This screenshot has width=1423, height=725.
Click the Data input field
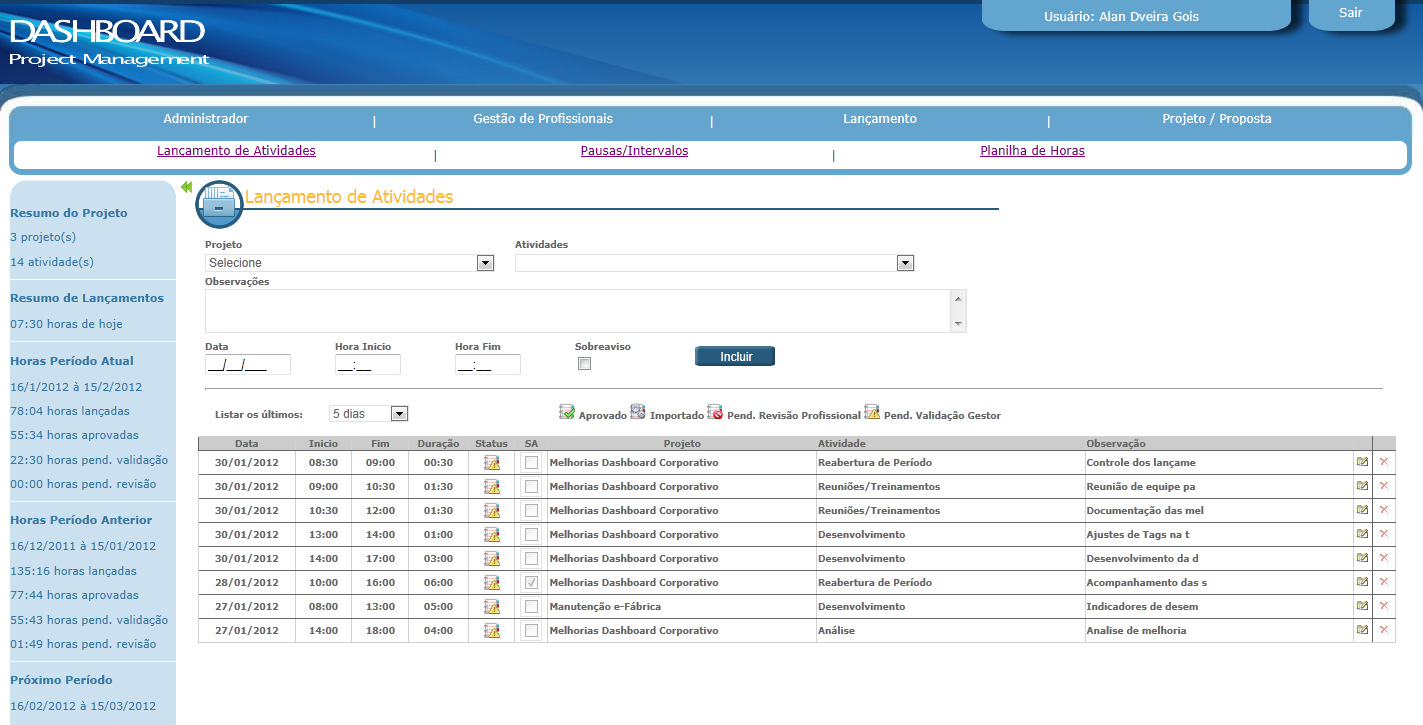(248, 365)
